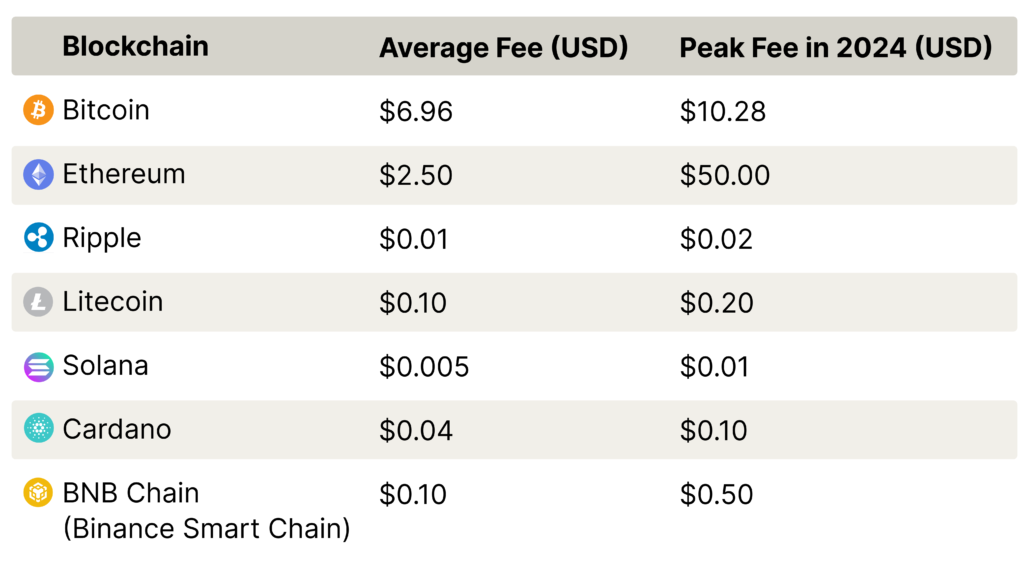Select Bitcoin's $10.28 peak fee cell
Viewport: 1024px width, 577px height.
(723, 111)
